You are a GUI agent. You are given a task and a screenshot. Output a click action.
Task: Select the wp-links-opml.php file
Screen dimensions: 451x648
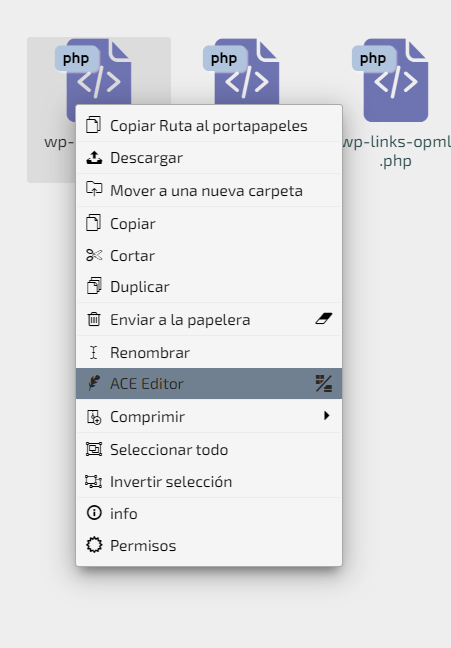(395, 103)
